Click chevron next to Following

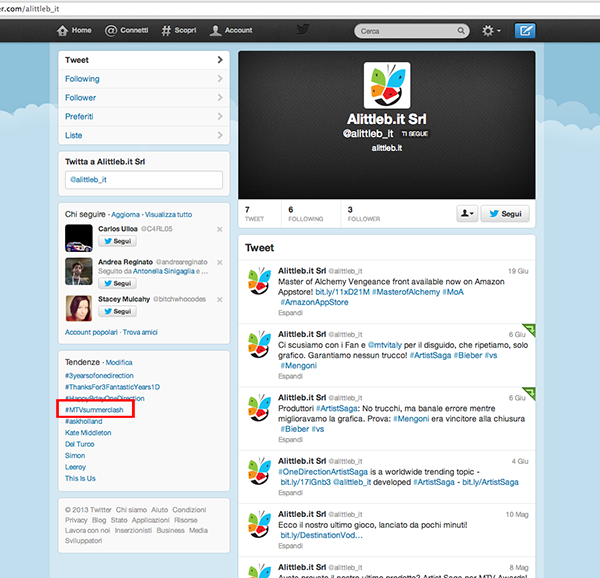220,78
